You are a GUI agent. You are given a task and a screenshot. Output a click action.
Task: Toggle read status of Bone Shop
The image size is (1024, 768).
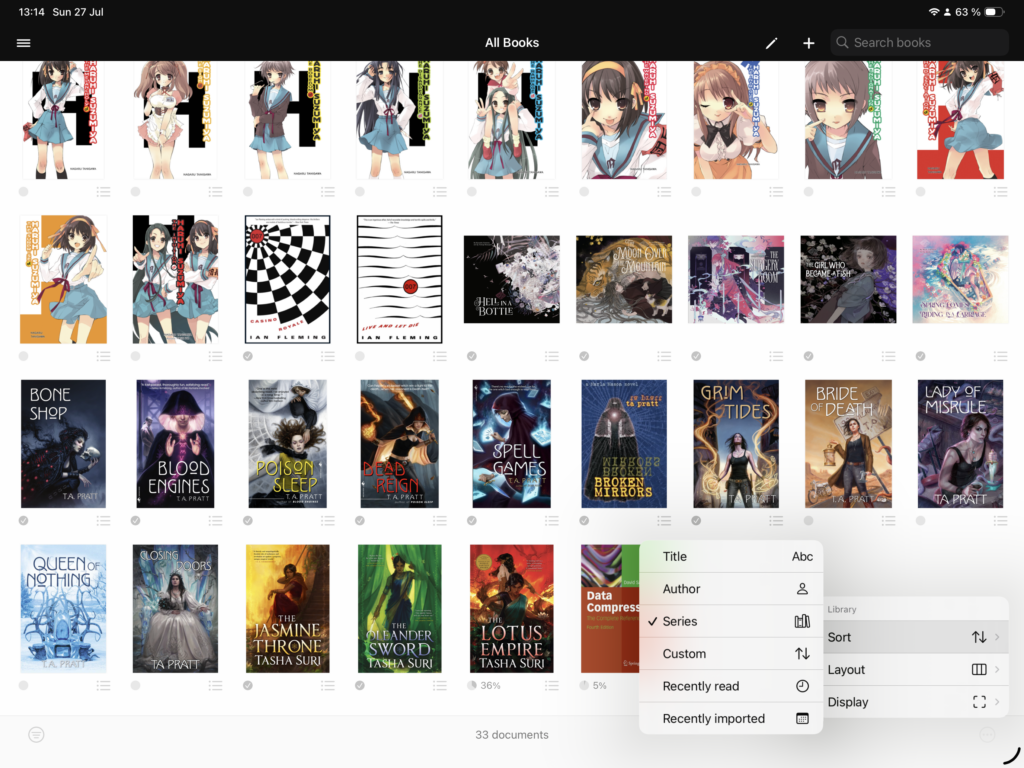(x=24, y=520)
